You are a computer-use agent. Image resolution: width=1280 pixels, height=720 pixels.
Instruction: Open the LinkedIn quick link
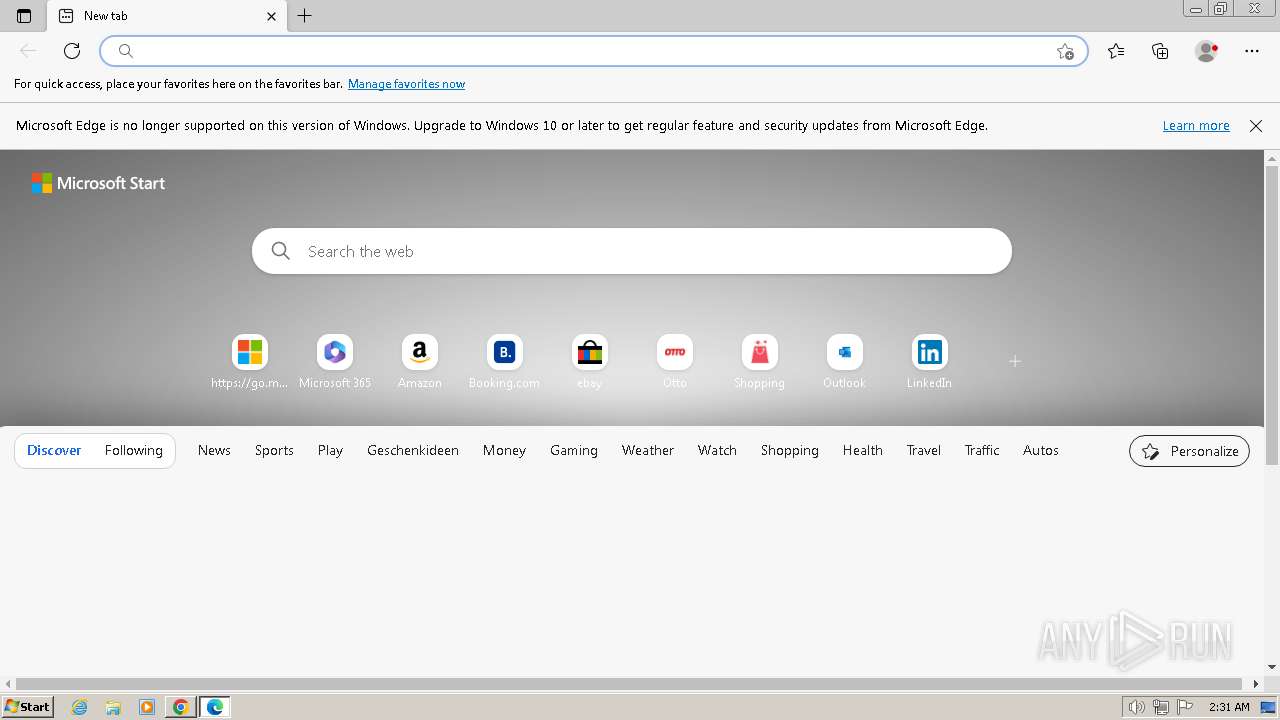tap(929, 362)
